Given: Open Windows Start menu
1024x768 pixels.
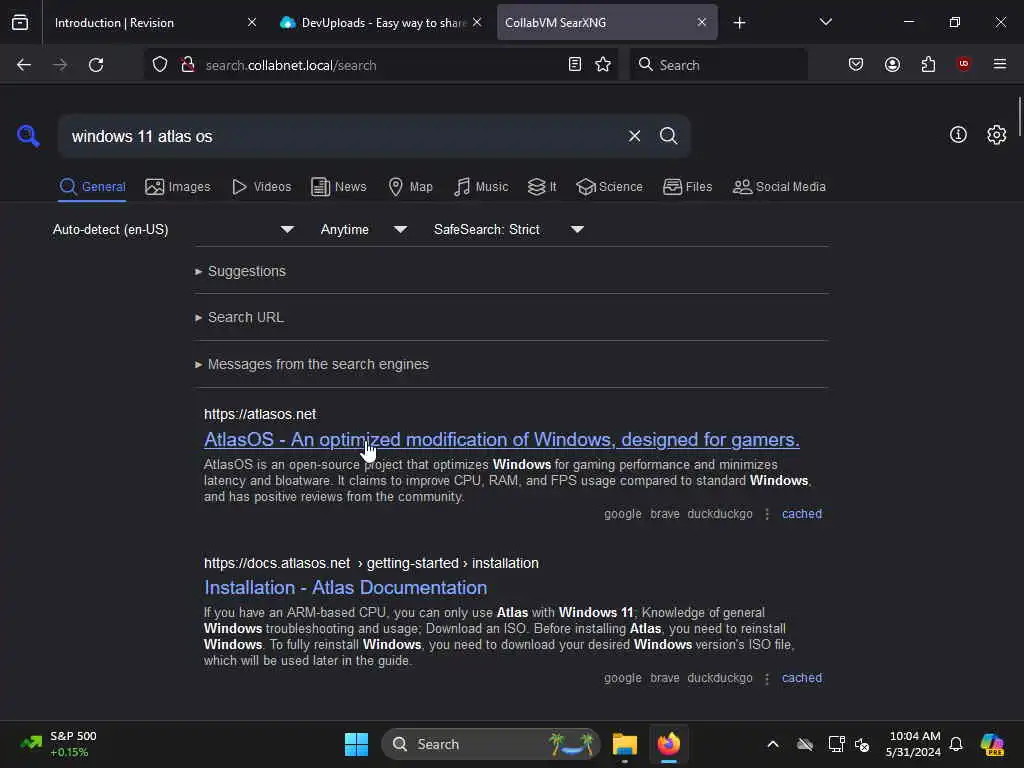Looking at the screenshot, I should click(x=357, y=744).
